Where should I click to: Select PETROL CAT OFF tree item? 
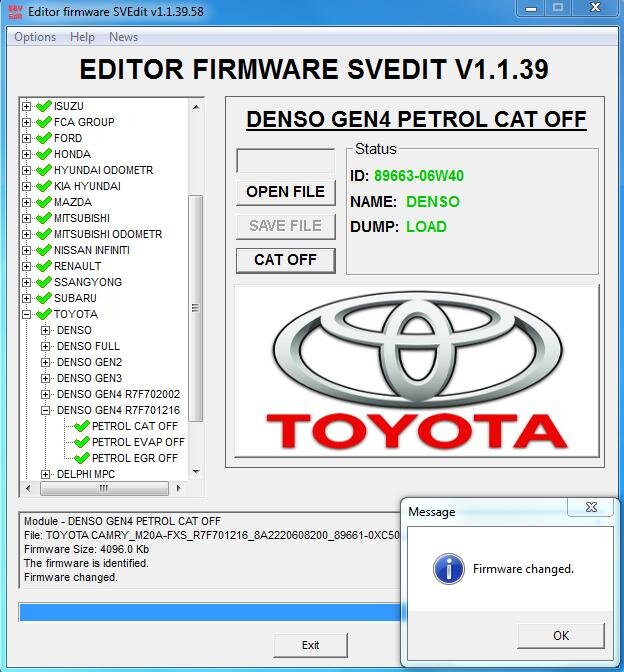135,426
